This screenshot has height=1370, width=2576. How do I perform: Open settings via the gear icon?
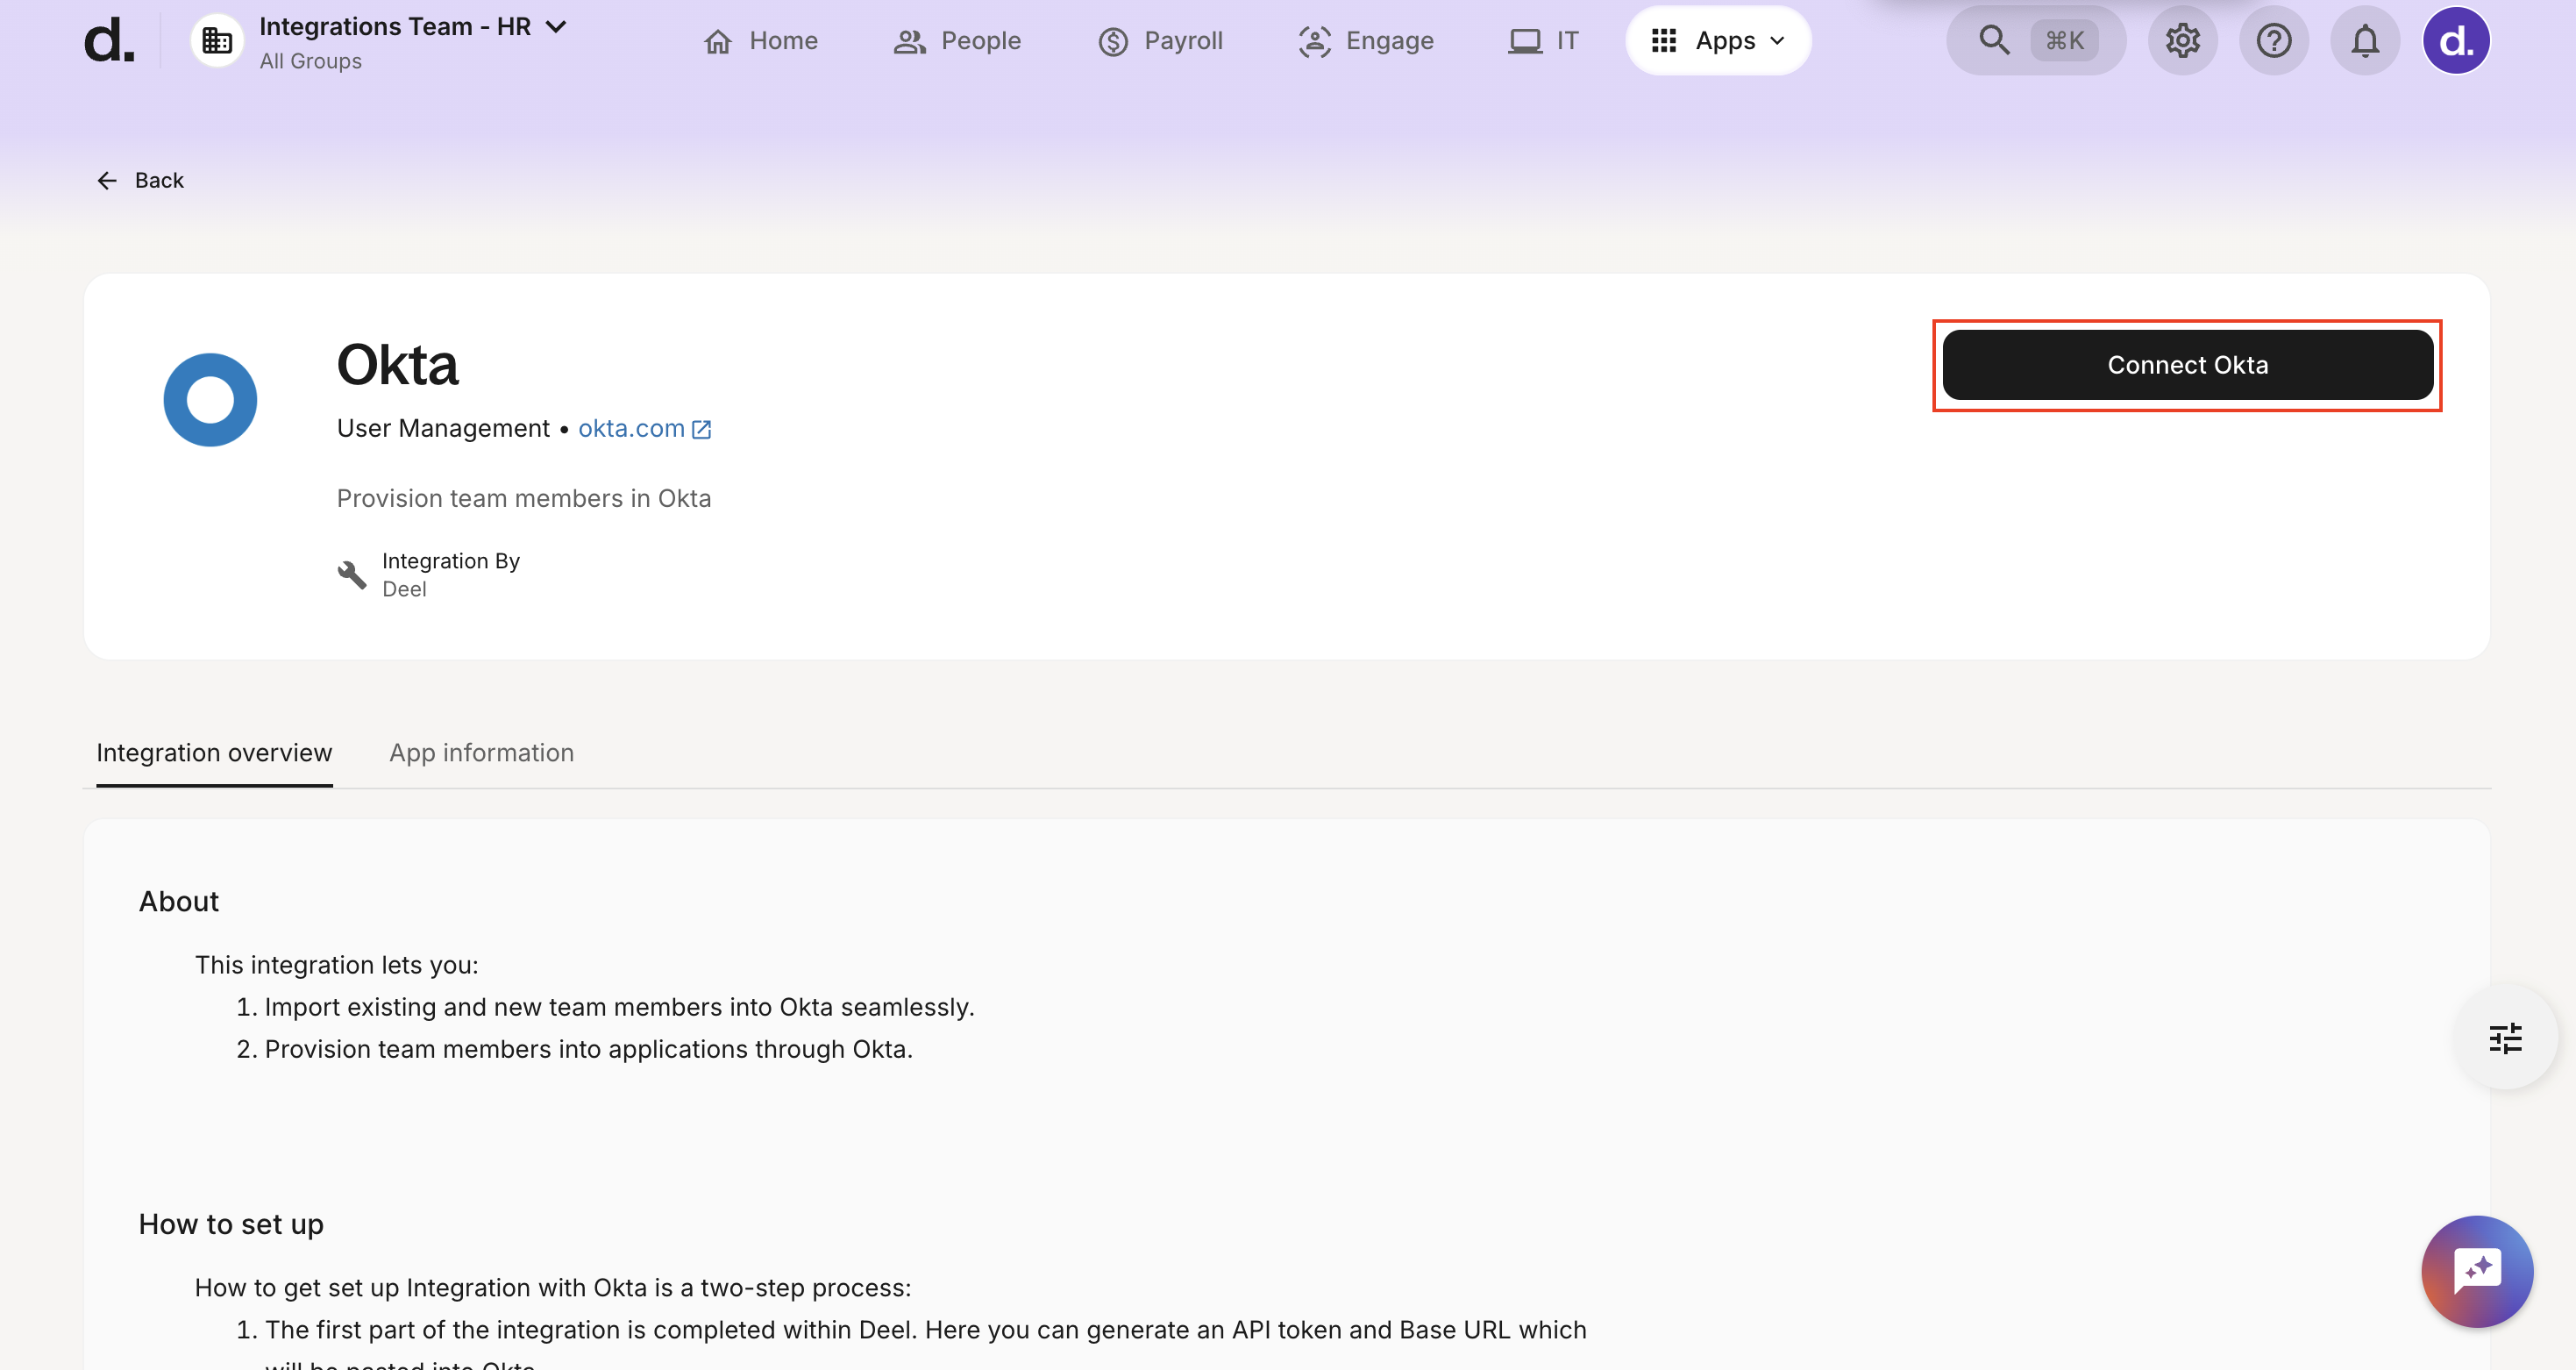pos(2183,41)
